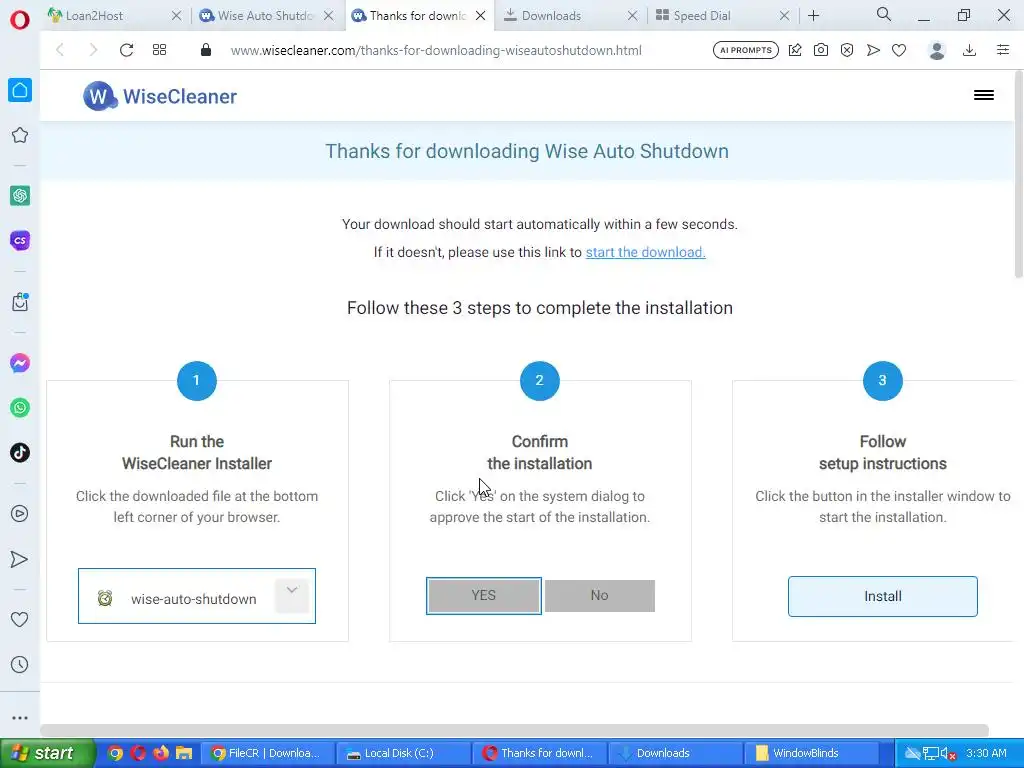Click the YES confirmation button
The width and height of the screenshot is (1024, 768).
[x=484, y=596]
